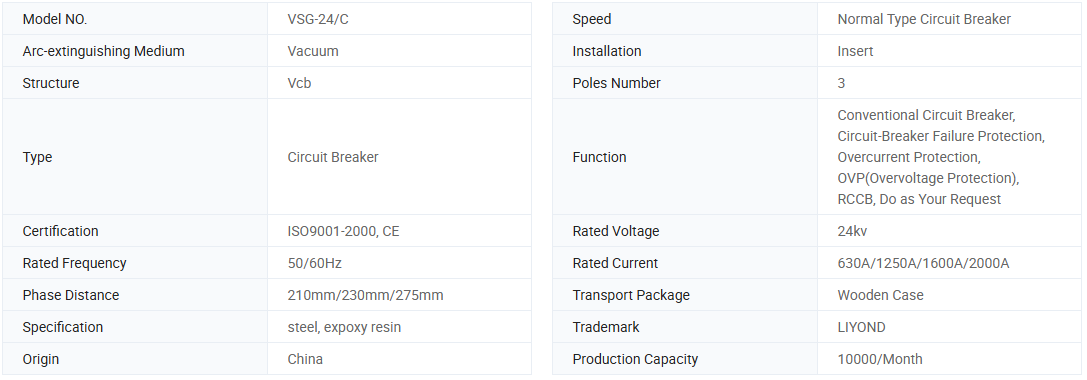Image resolution: width=1087 pixels, height=380 pixels.
Task: Click the 210mm/230mm/275mm phase distance value
Action: pyautogui.click(x=365, y=295)
